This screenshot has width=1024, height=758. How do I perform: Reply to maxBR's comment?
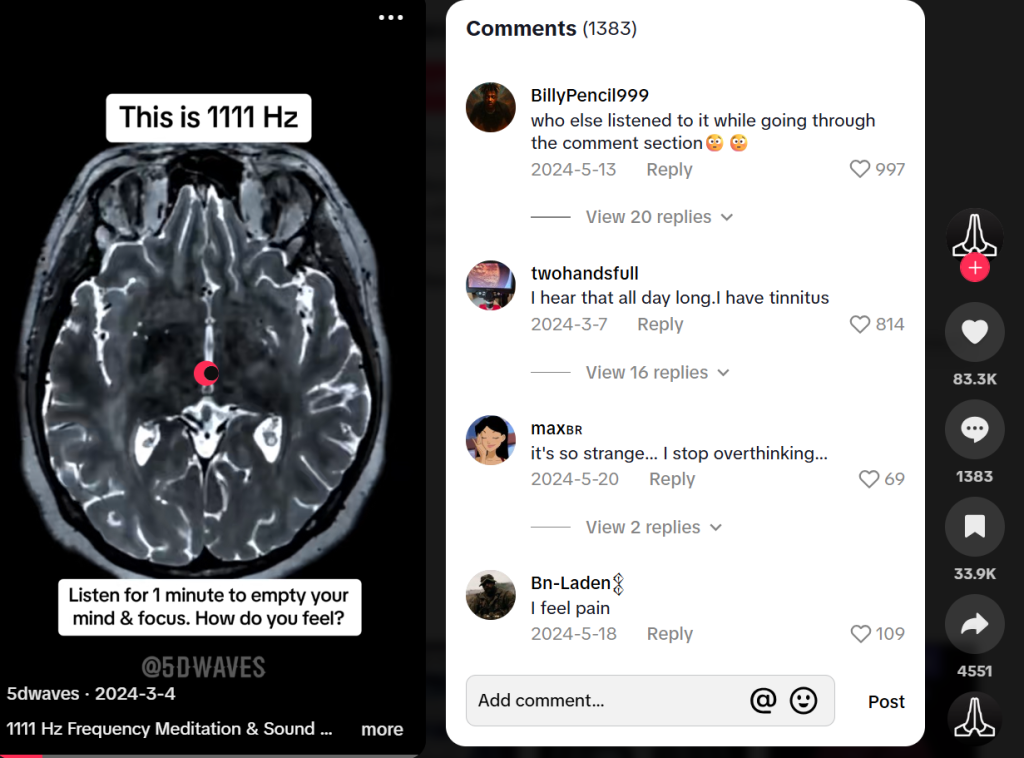tap(672, 479)
